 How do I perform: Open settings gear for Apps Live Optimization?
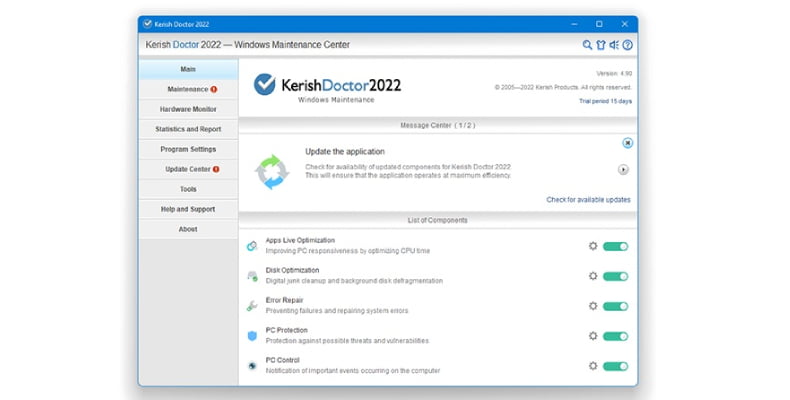(593, 246)
